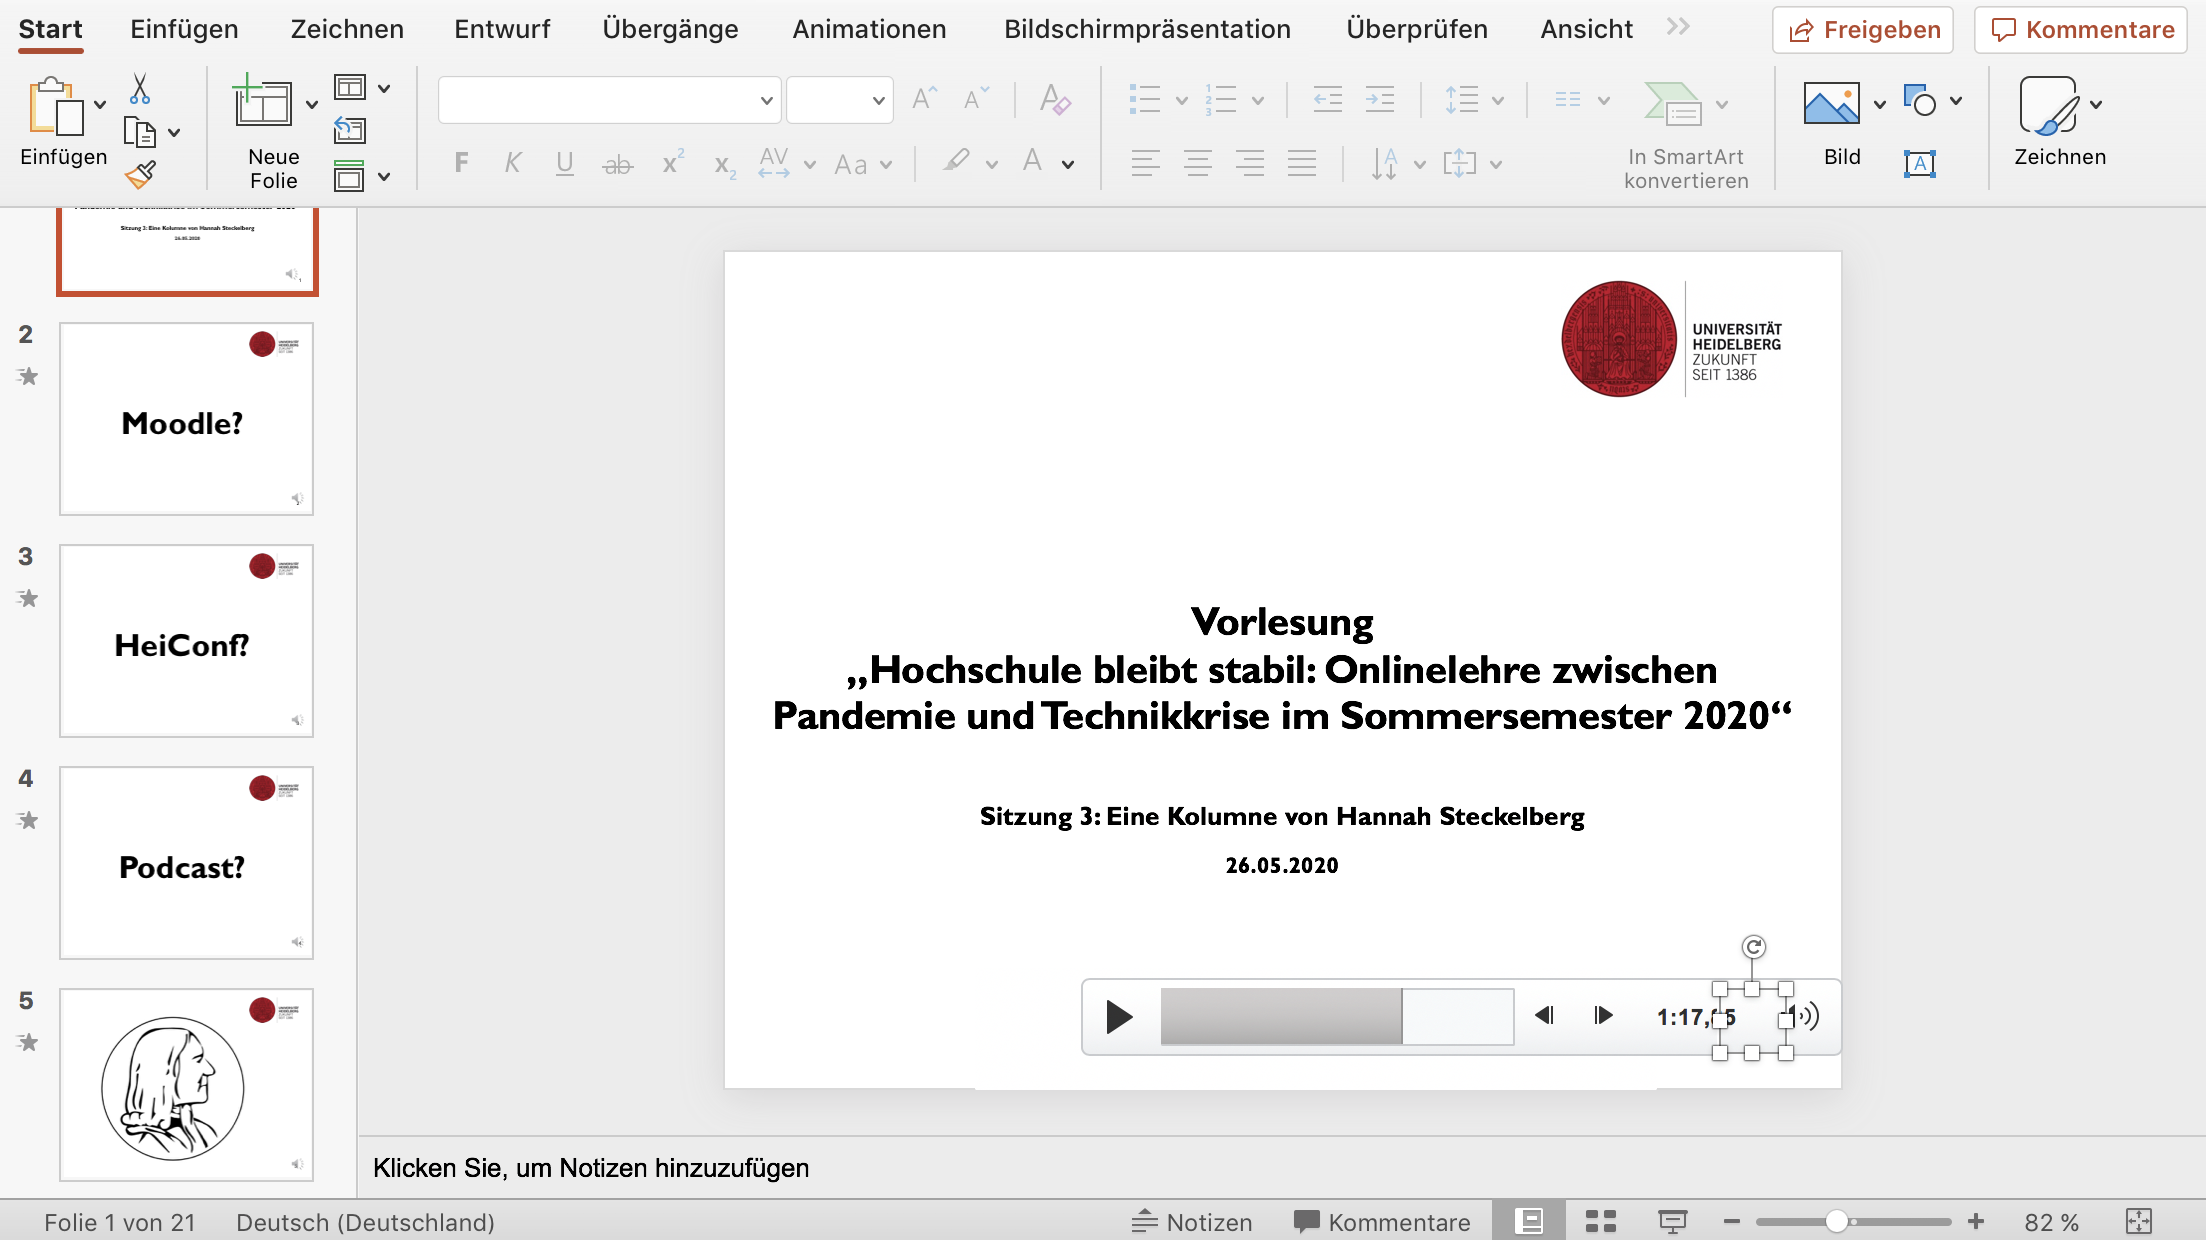Open the font name dropdown
The width and height of the screenshot is (2206, 1240).
tap(766, 100)
